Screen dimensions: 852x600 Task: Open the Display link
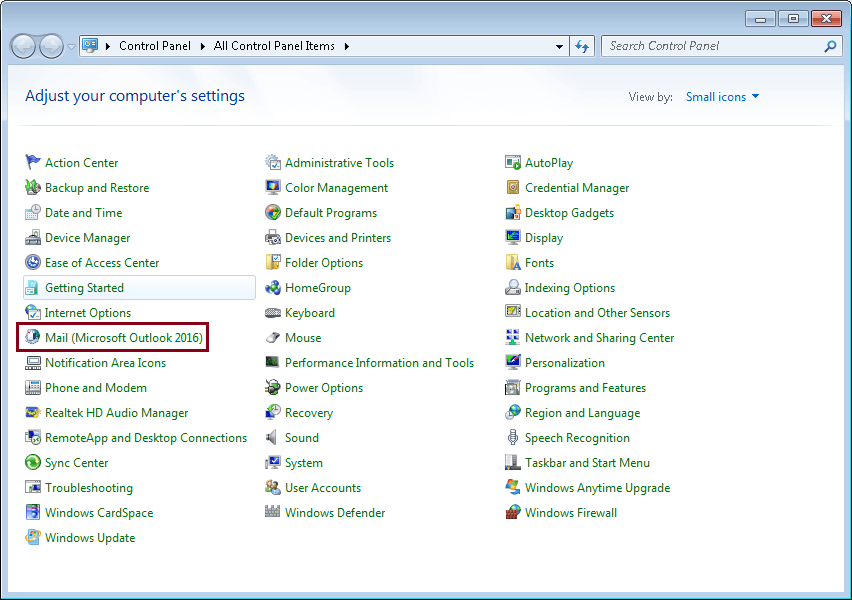click(x=543, y=238)
